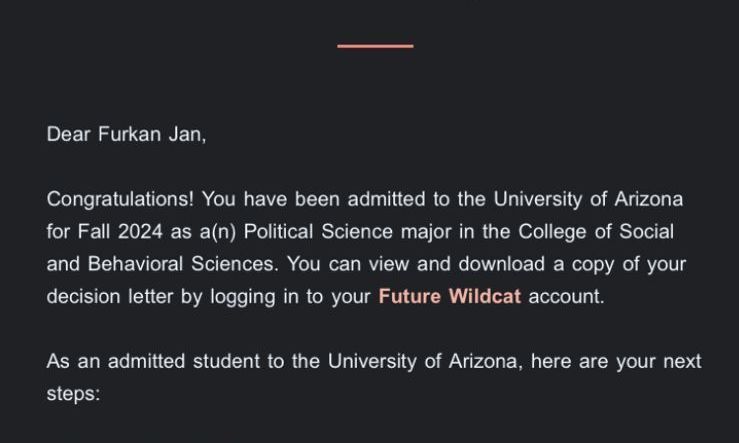Click the greeting line "Dear Furkan Jan,"
The image size is (739, 443).
click(x=126, y=135)
